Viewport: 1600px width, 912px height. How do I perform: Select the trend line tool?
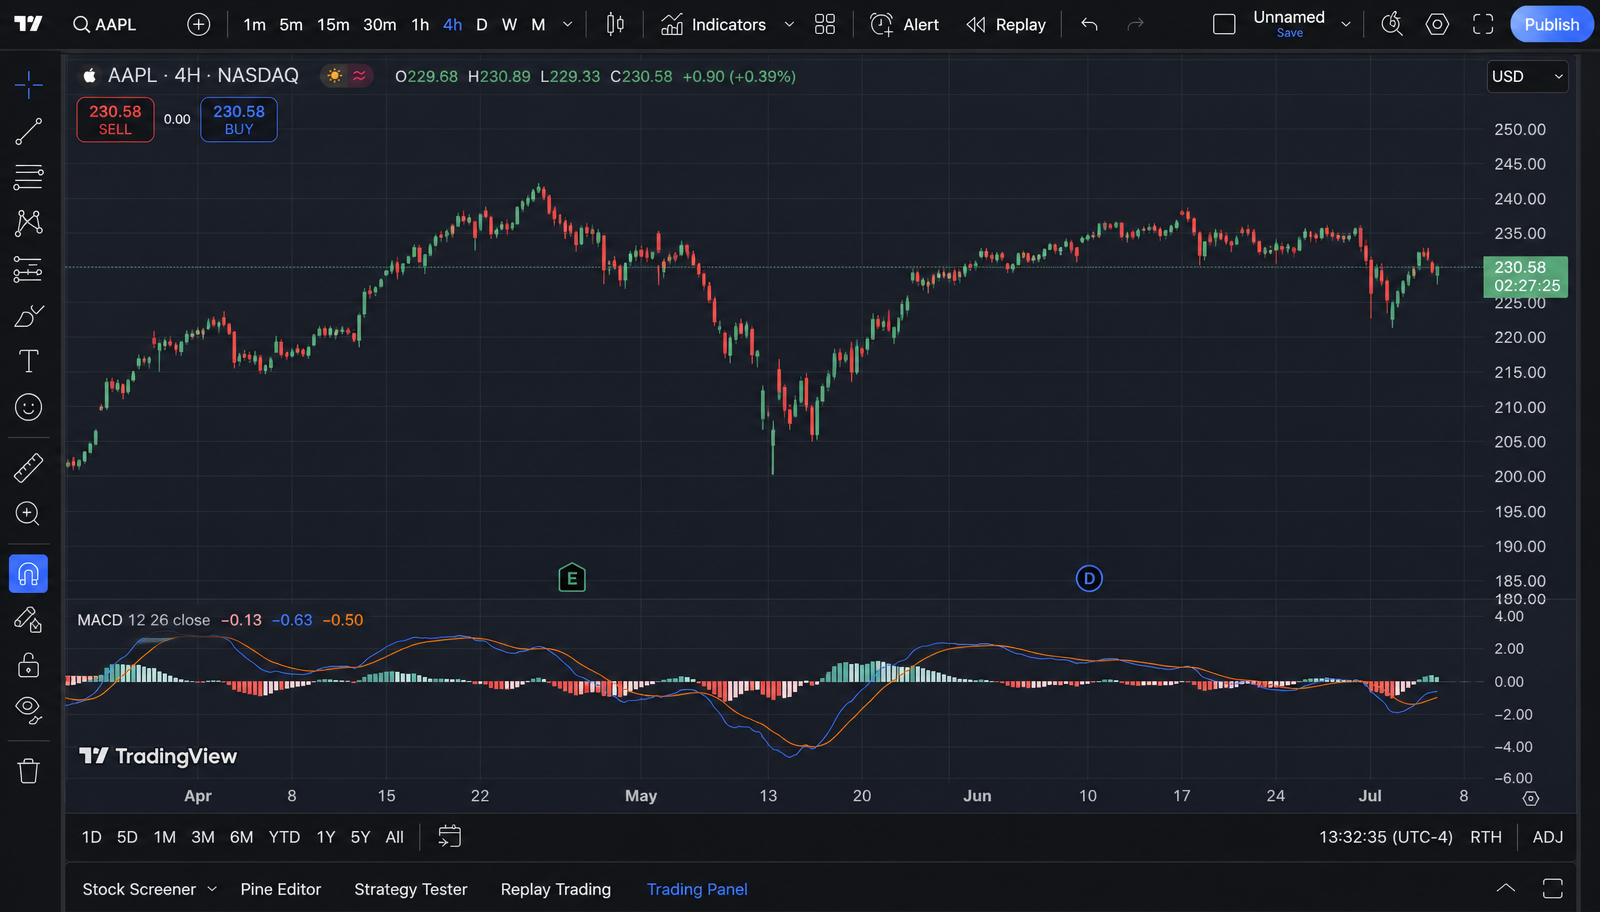tap(29, 131)
